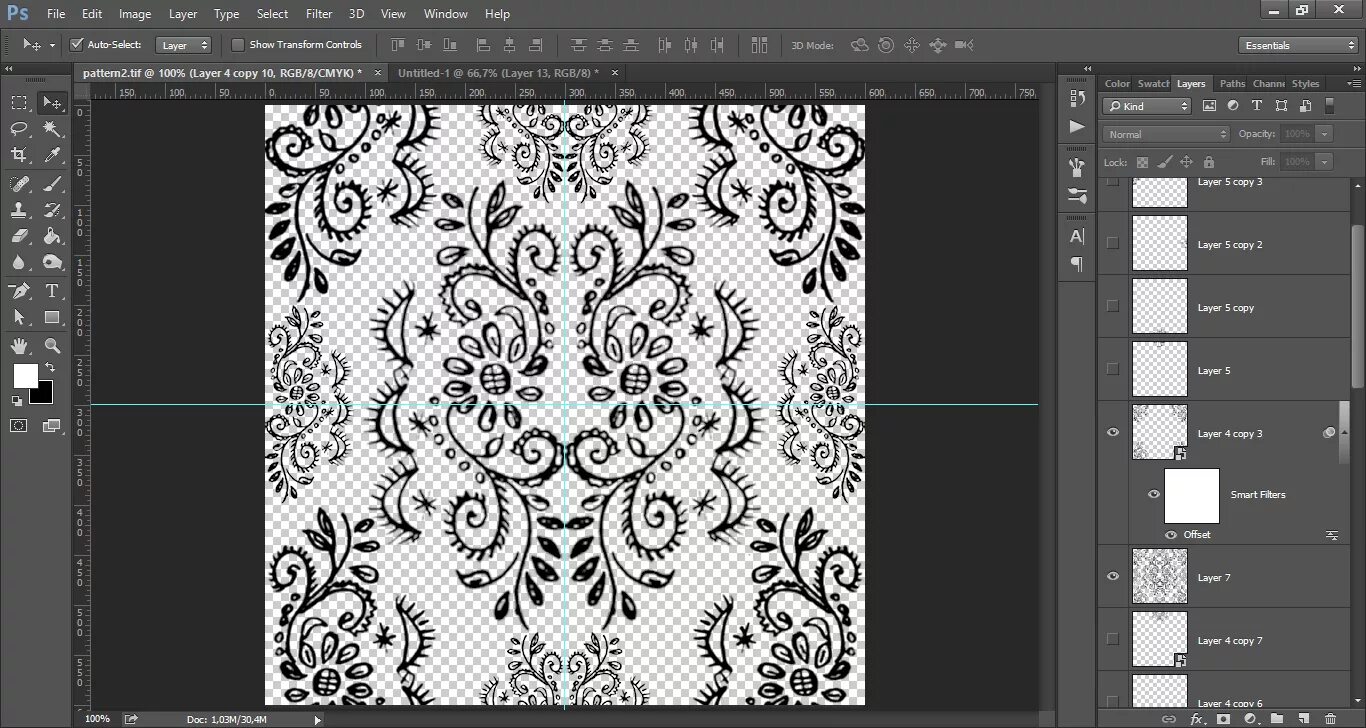Viewport: 1366px width, 728px height.
Task: Select the Hand tool
Action: [x=19, y=346]
